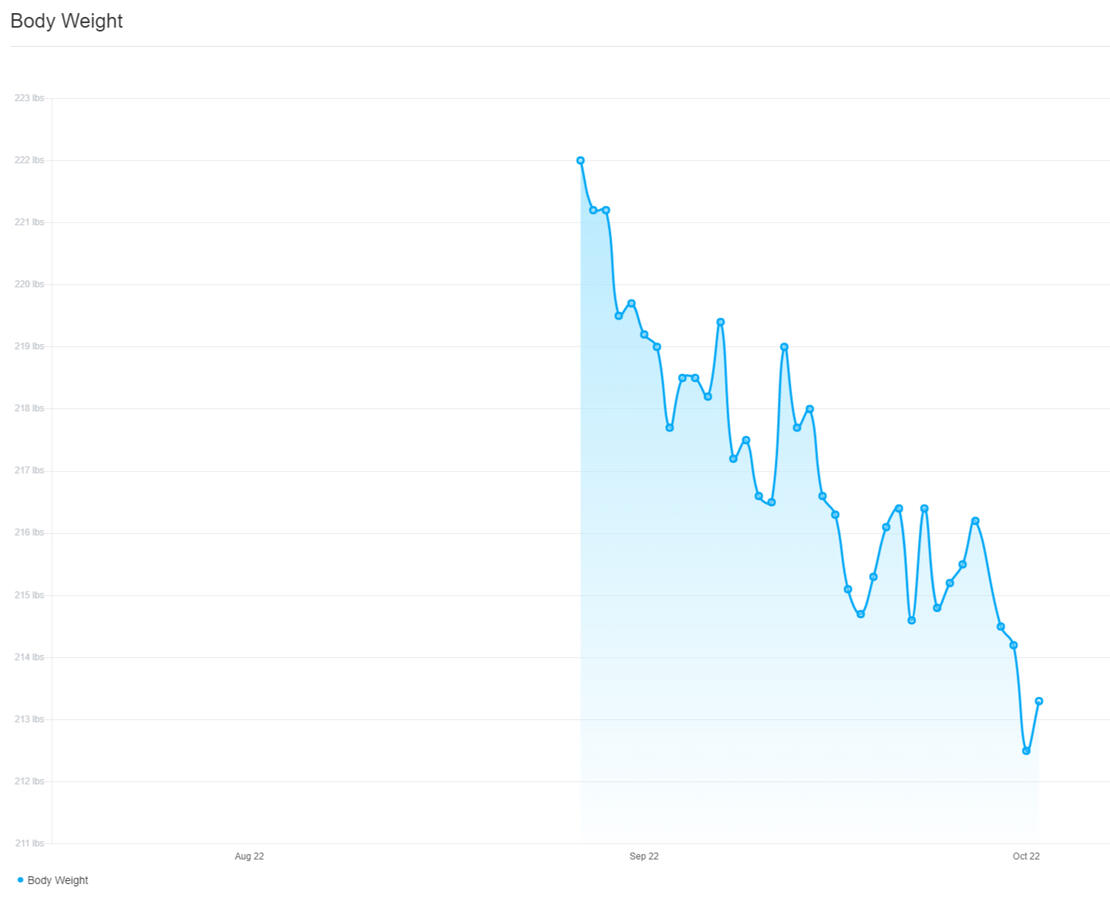Image resolution: width=1110 pixels, height=900 pixels.
Task: Select the 217.7 lbs dip before 218.5 plateau
Action: (669, 428)
